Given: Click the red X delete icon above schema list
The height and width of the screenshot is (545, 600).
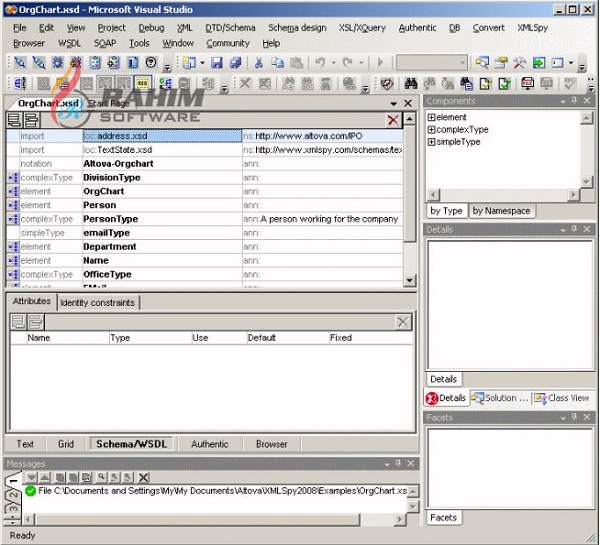Looking at the screenshot, I should coord(393,120).
